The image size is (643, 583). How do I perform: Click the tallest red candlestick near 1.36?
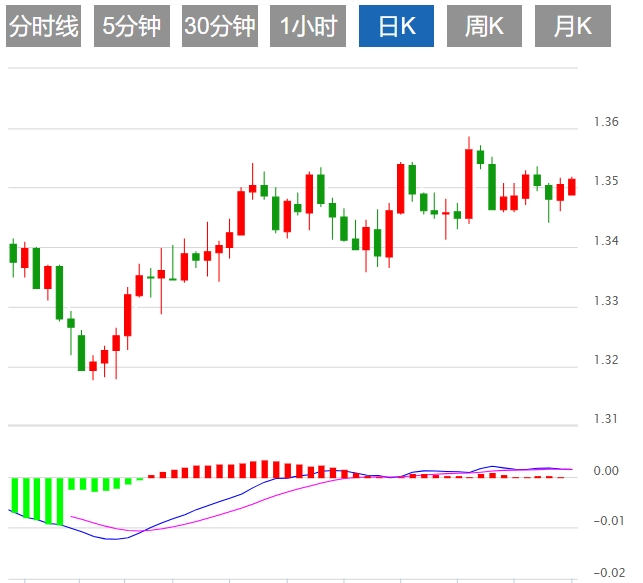469,184
